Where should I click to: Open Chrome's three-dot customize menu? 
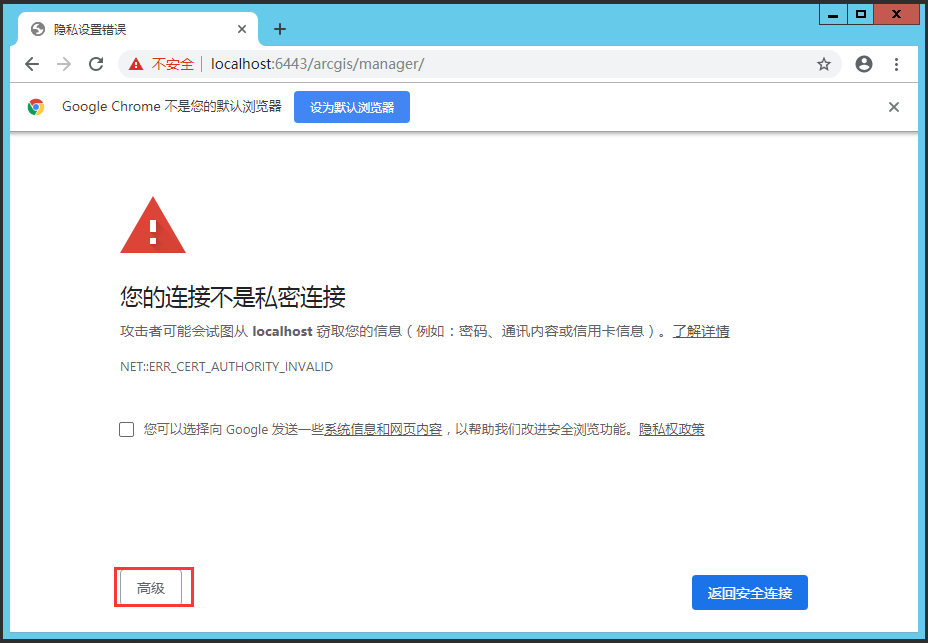(x=897, y=64)
